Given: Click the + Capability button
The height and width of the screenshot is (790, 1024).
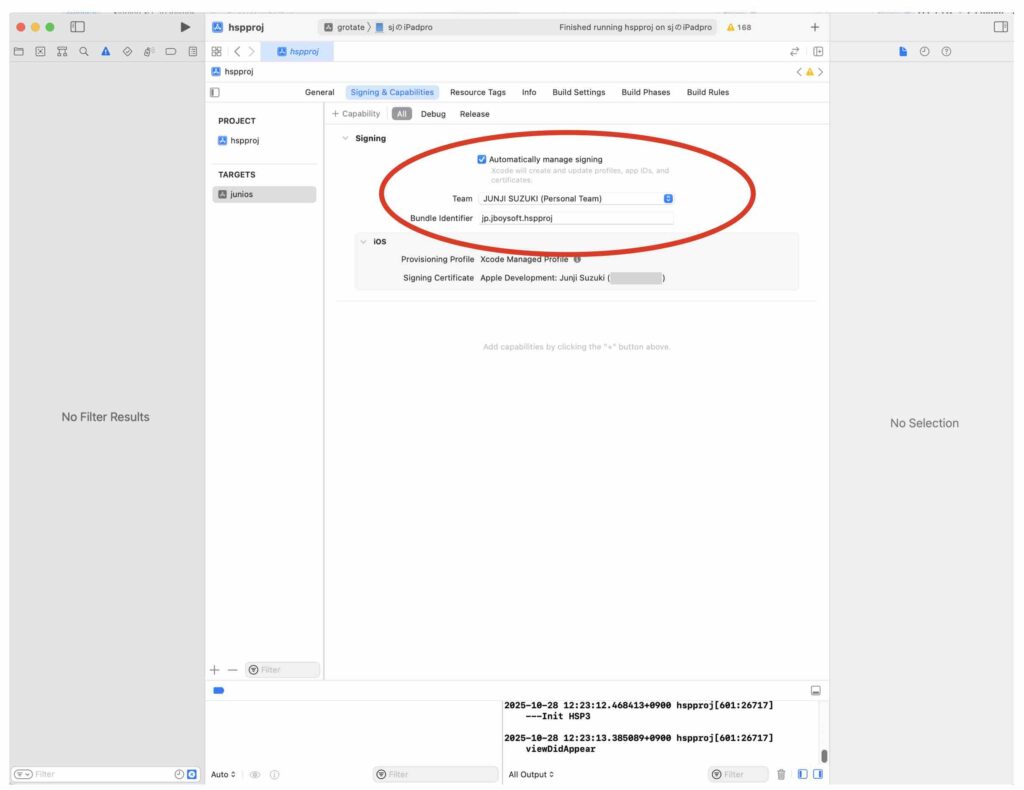Looking at the screenshot, I should pos(356,114).
